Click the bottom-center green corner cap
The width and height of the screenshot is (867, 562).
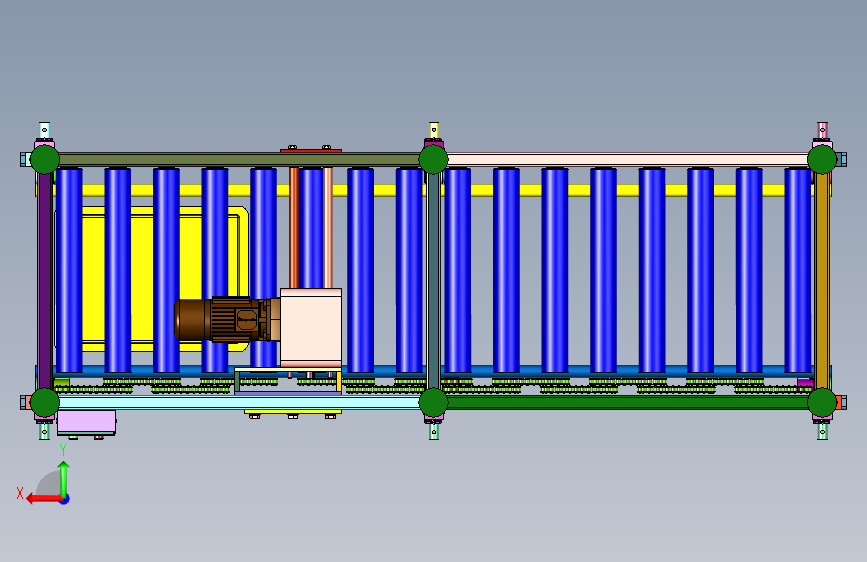point(434,403)
